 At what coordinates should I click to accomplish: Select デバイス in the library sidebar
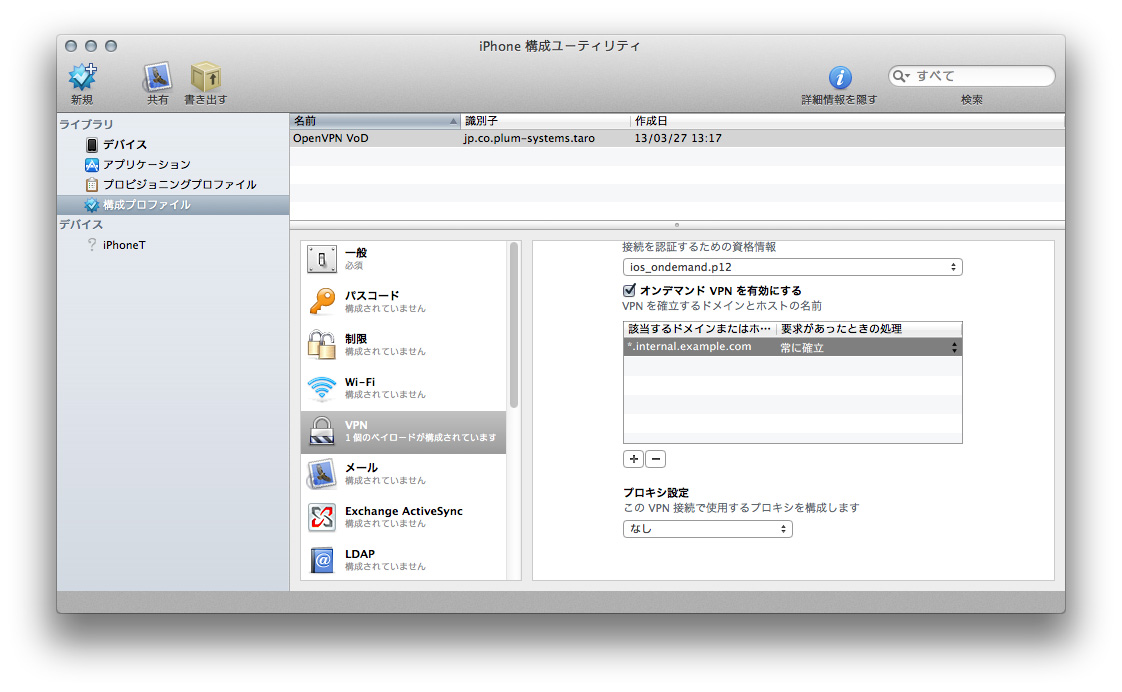click(x=125, y=145)
